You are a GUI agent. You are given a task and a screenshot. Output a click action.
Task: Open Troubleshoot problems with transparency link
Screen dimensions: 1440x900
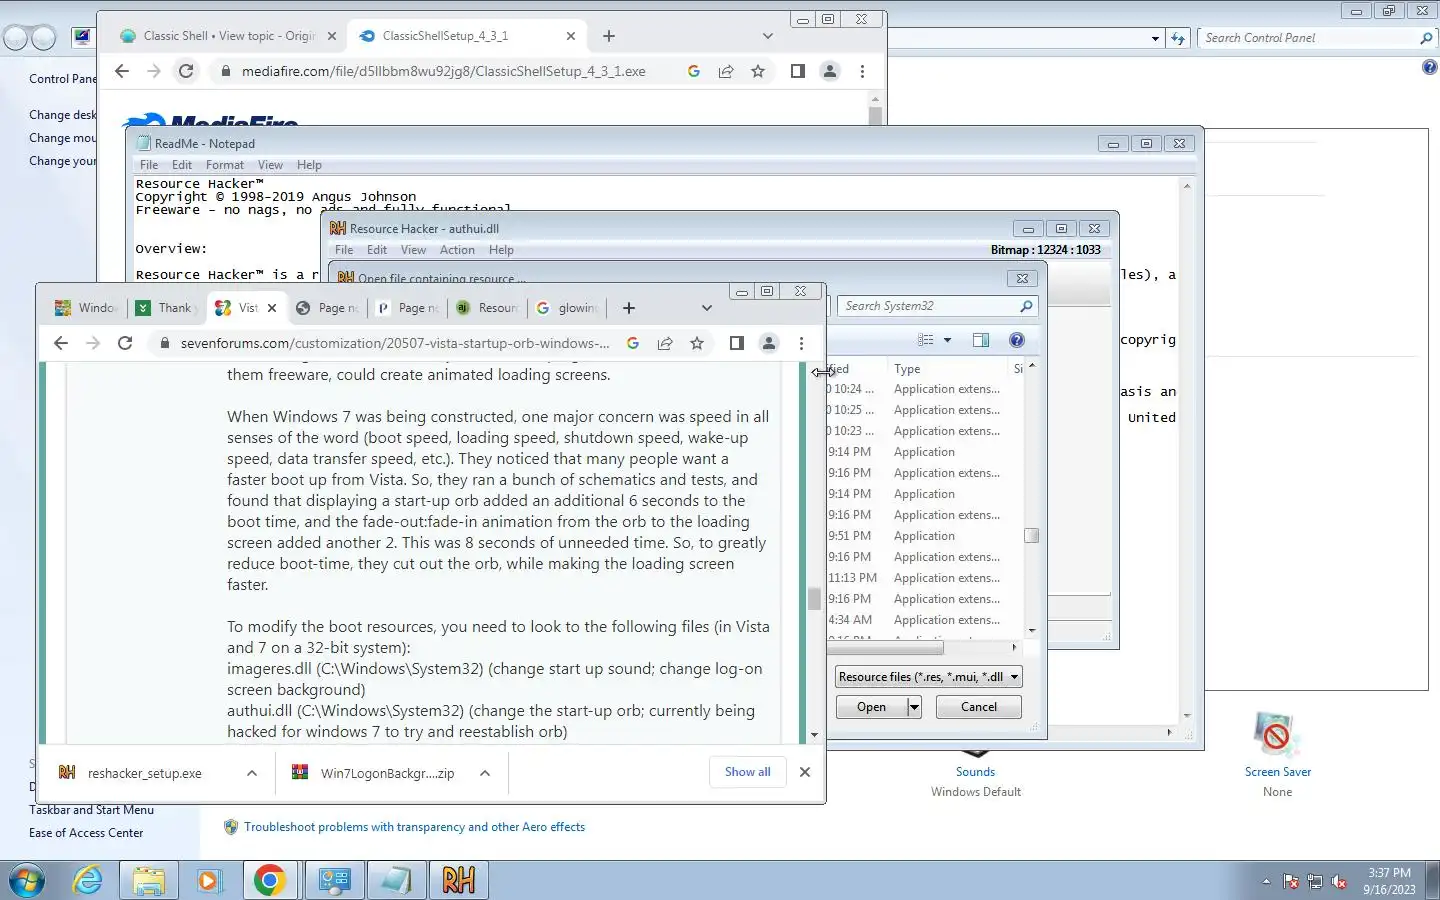pyautogui.click(x=414, y=827)
